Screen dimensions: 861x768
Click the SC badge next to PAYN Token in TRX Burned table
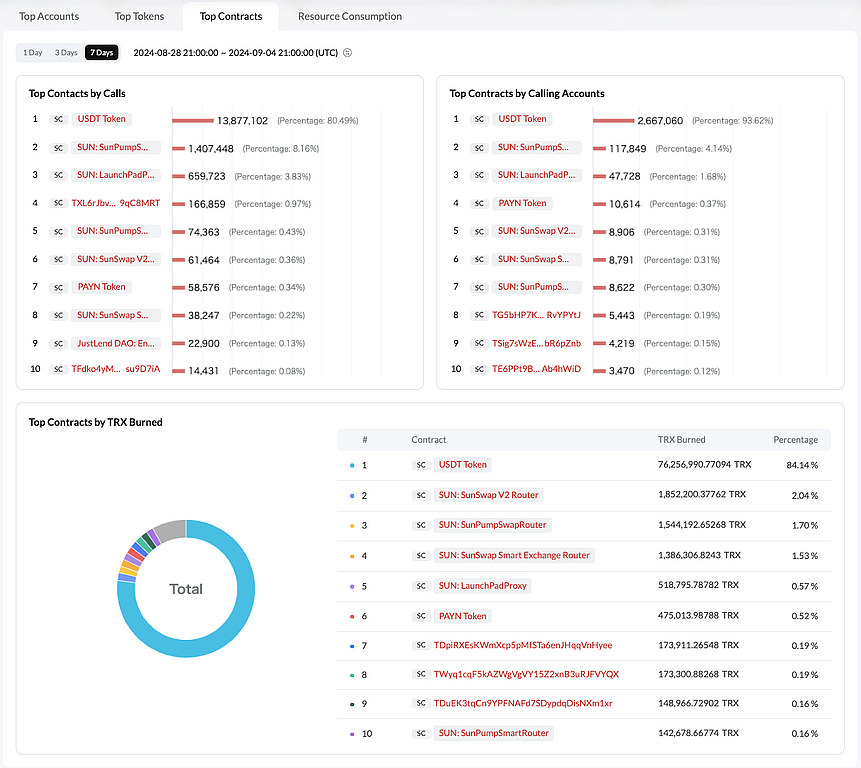tap(420, 616)
